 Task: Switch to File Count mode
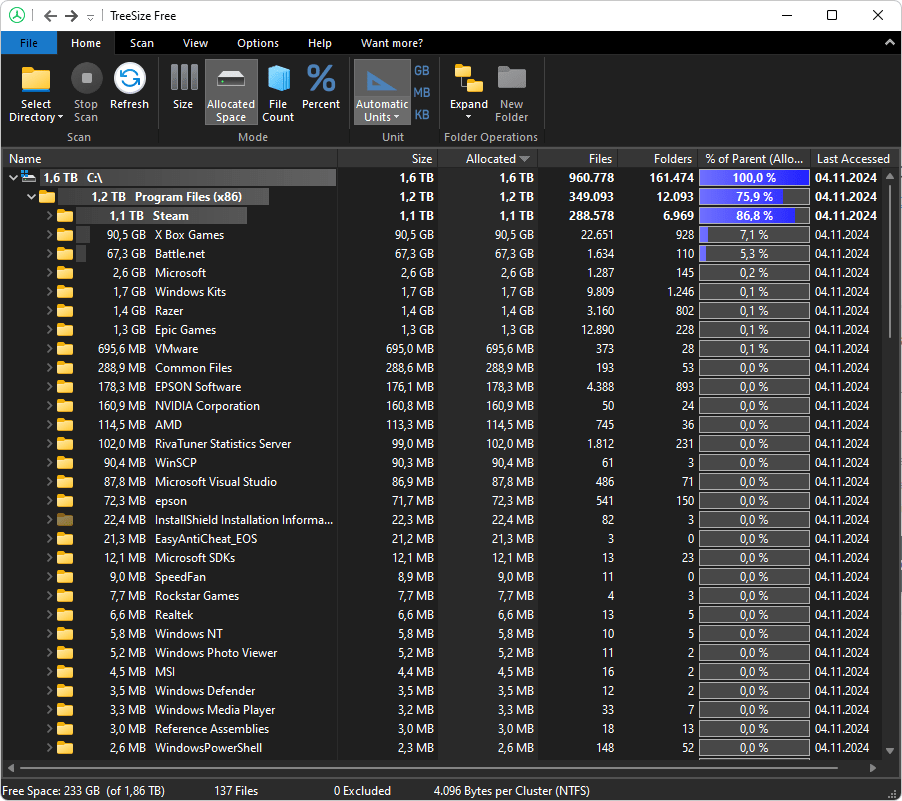[278, 81]
